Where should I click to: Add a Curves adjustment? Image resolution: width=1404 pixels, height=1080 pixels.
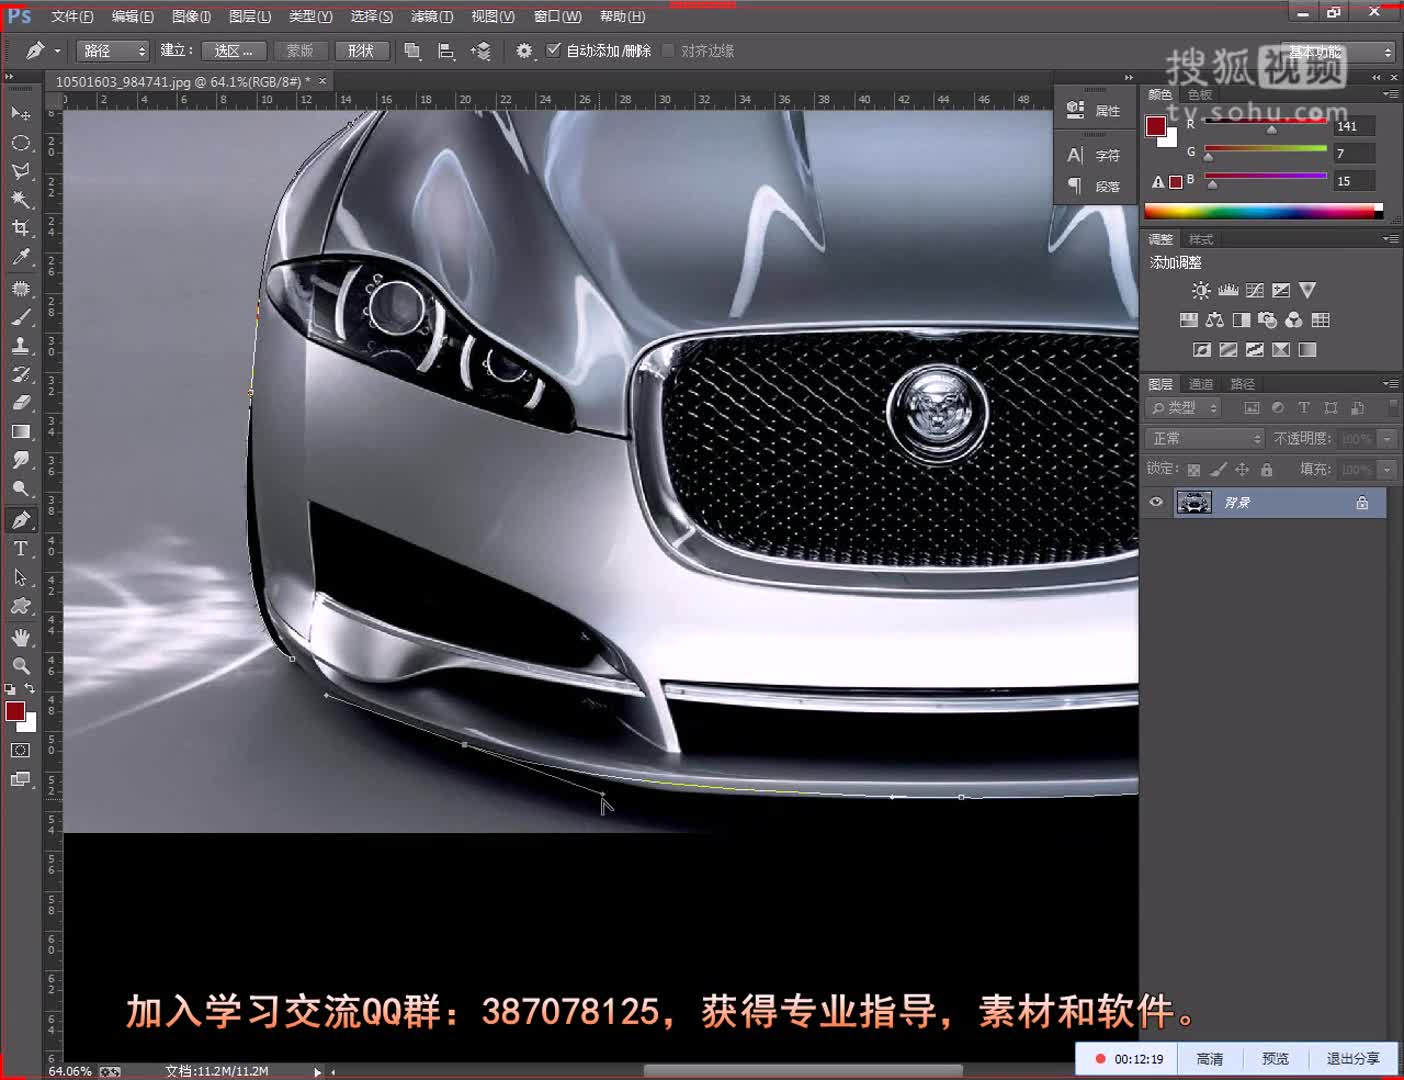[x=1255, y=291]
